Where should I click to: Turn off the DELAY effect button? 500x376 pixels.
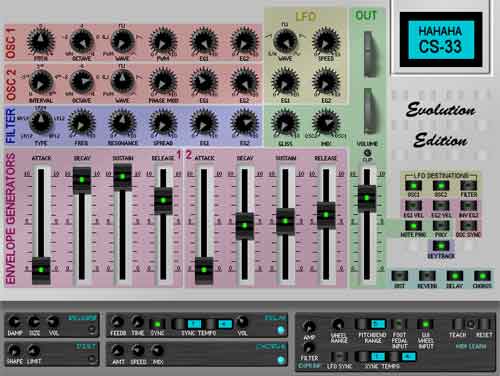455,276
